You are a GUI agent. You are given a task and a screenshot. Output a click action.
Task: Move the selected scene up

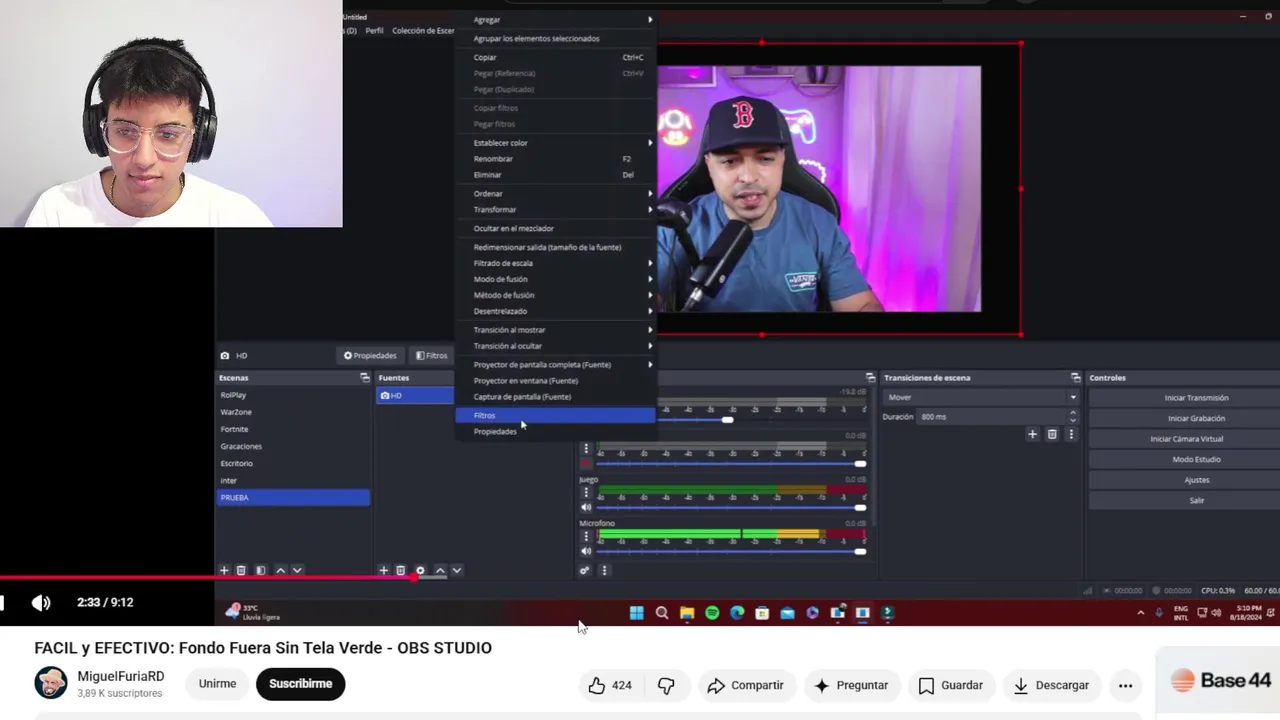coord(280,570)
